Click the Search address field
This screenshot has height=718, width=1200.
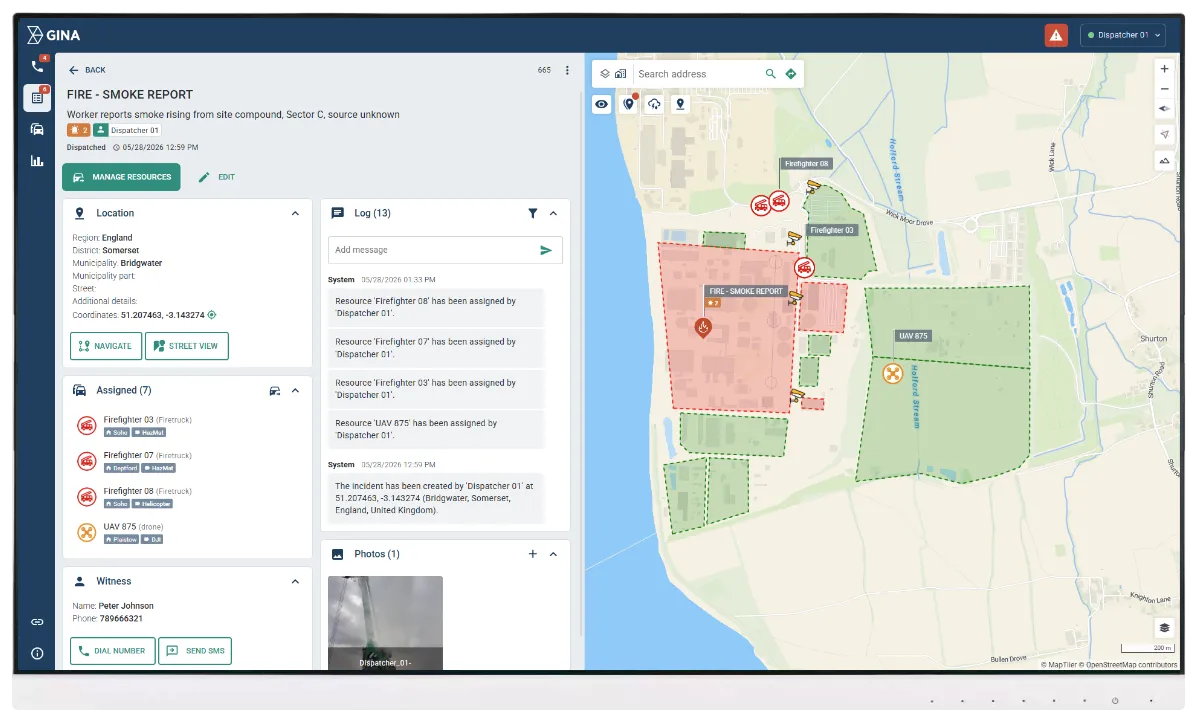698,74
